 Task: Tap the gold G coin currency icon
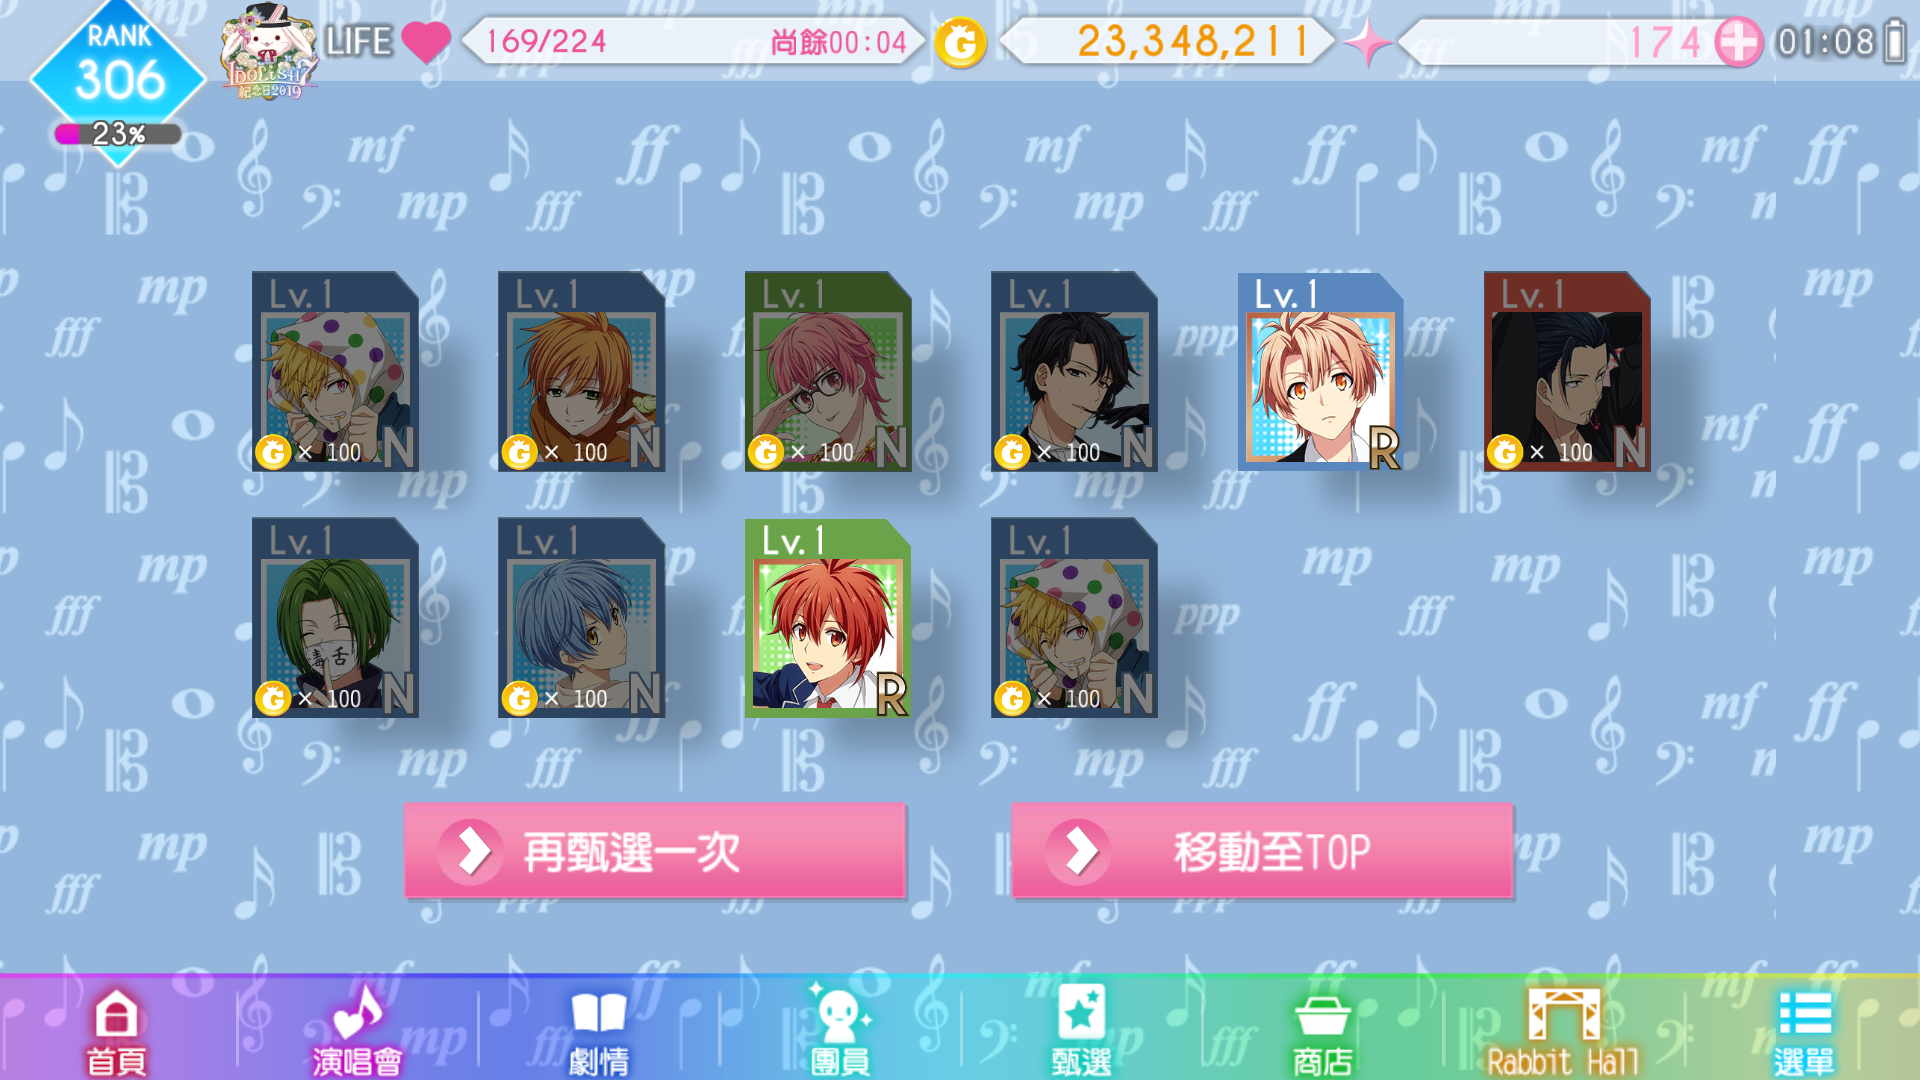pyautogui.click(x=960, y=42)
